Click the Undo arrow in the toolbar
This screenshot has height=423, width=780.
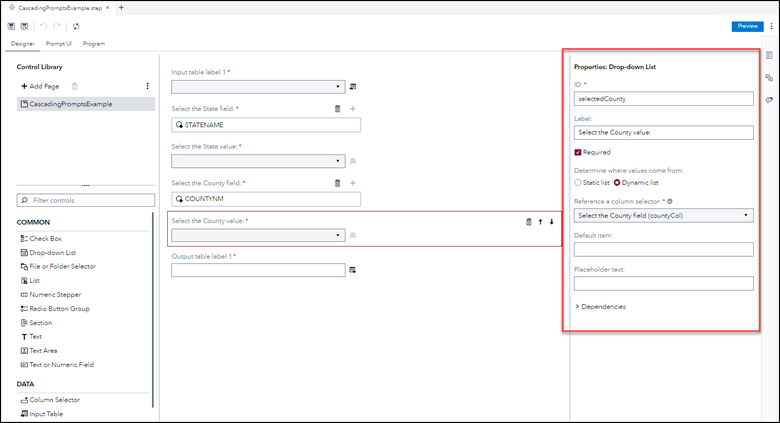coord(44,26)
